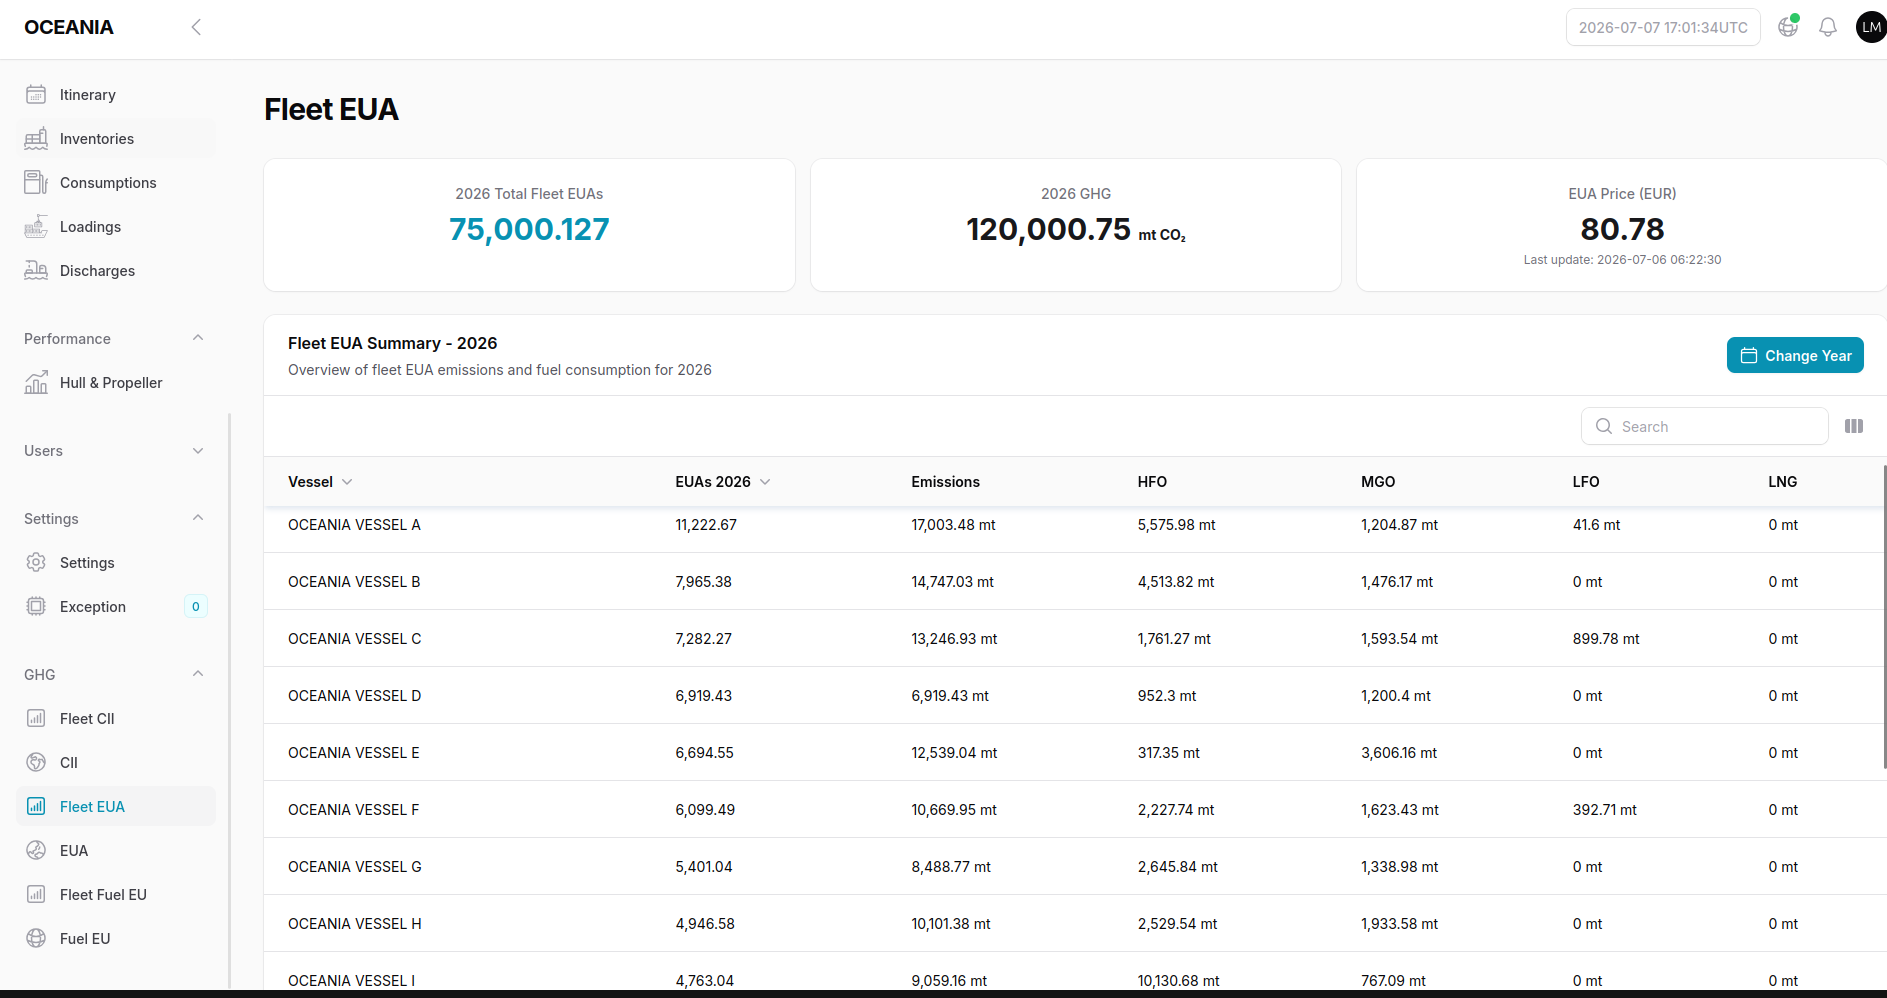Sort by Vessel column chevron
Viewport: 1887px width, 998px height.
(347, 482)
